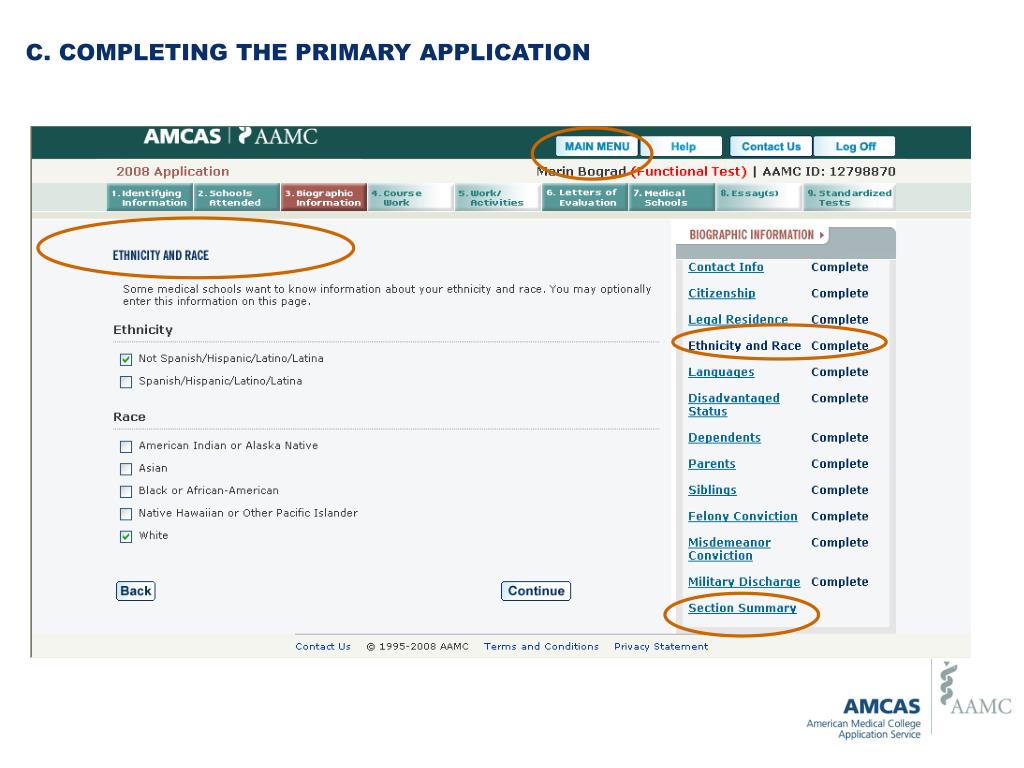
Task: Select the Biographic Information tab
Action: [323, 197]
